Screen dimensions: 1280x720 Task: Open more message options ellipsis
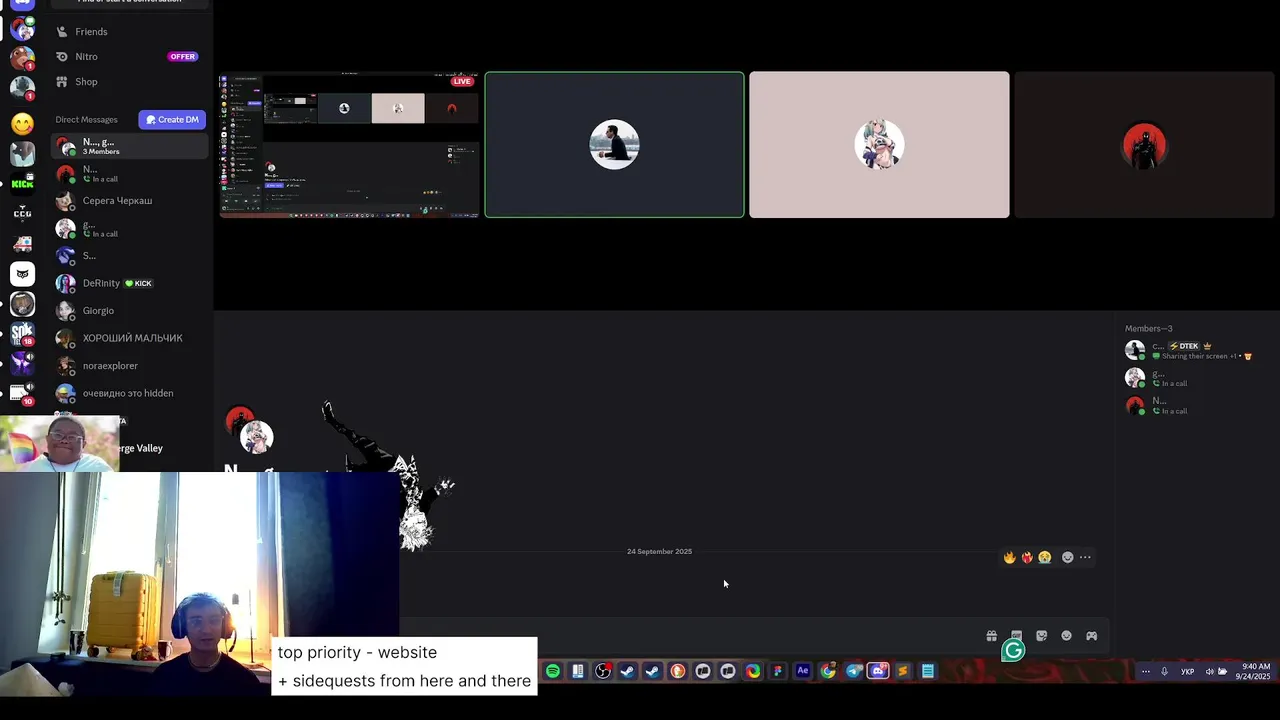[1085, 558]
